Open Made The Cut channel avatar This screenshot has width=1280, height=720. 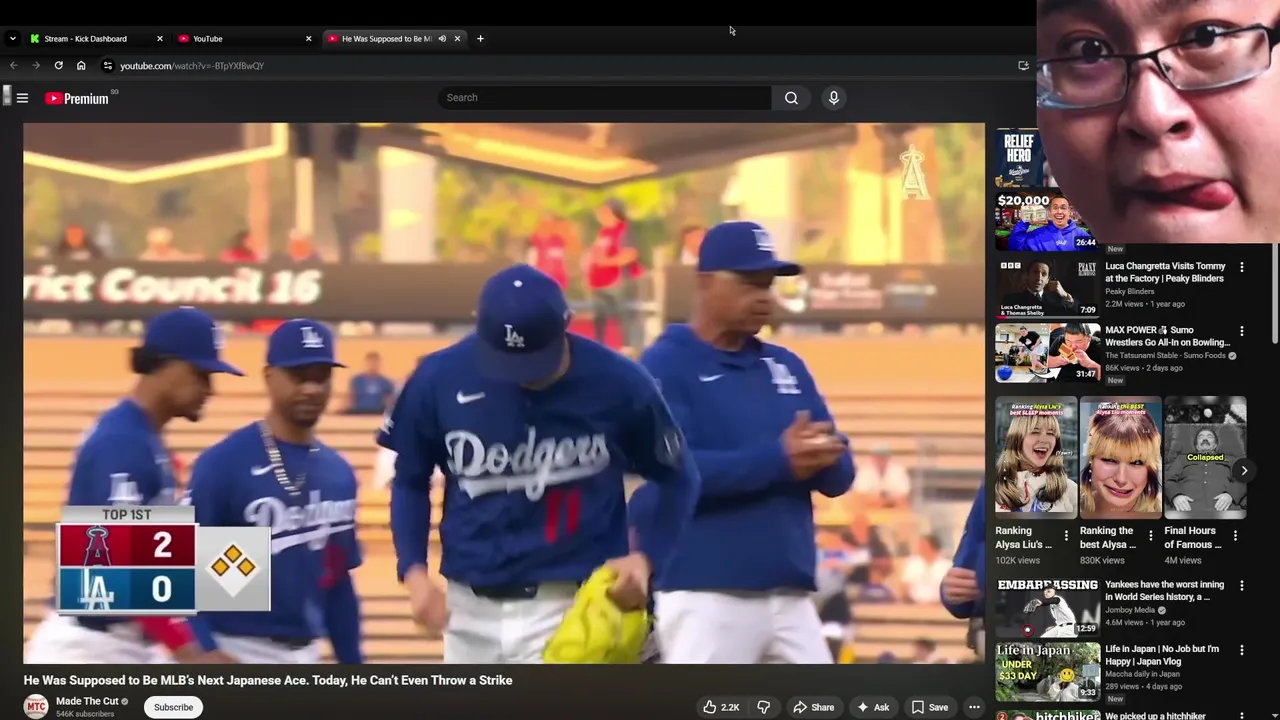[x=36, y=707]
